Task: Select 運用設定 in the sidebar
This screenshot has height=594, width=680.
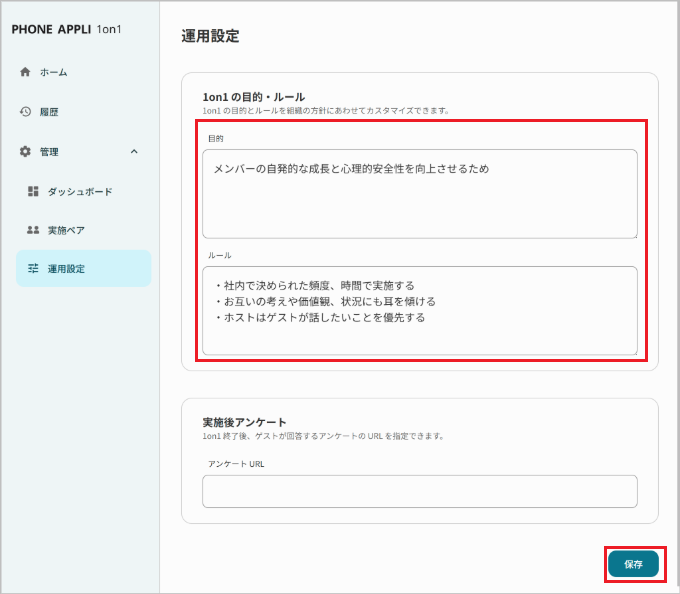Action: [x=83, y=268]
